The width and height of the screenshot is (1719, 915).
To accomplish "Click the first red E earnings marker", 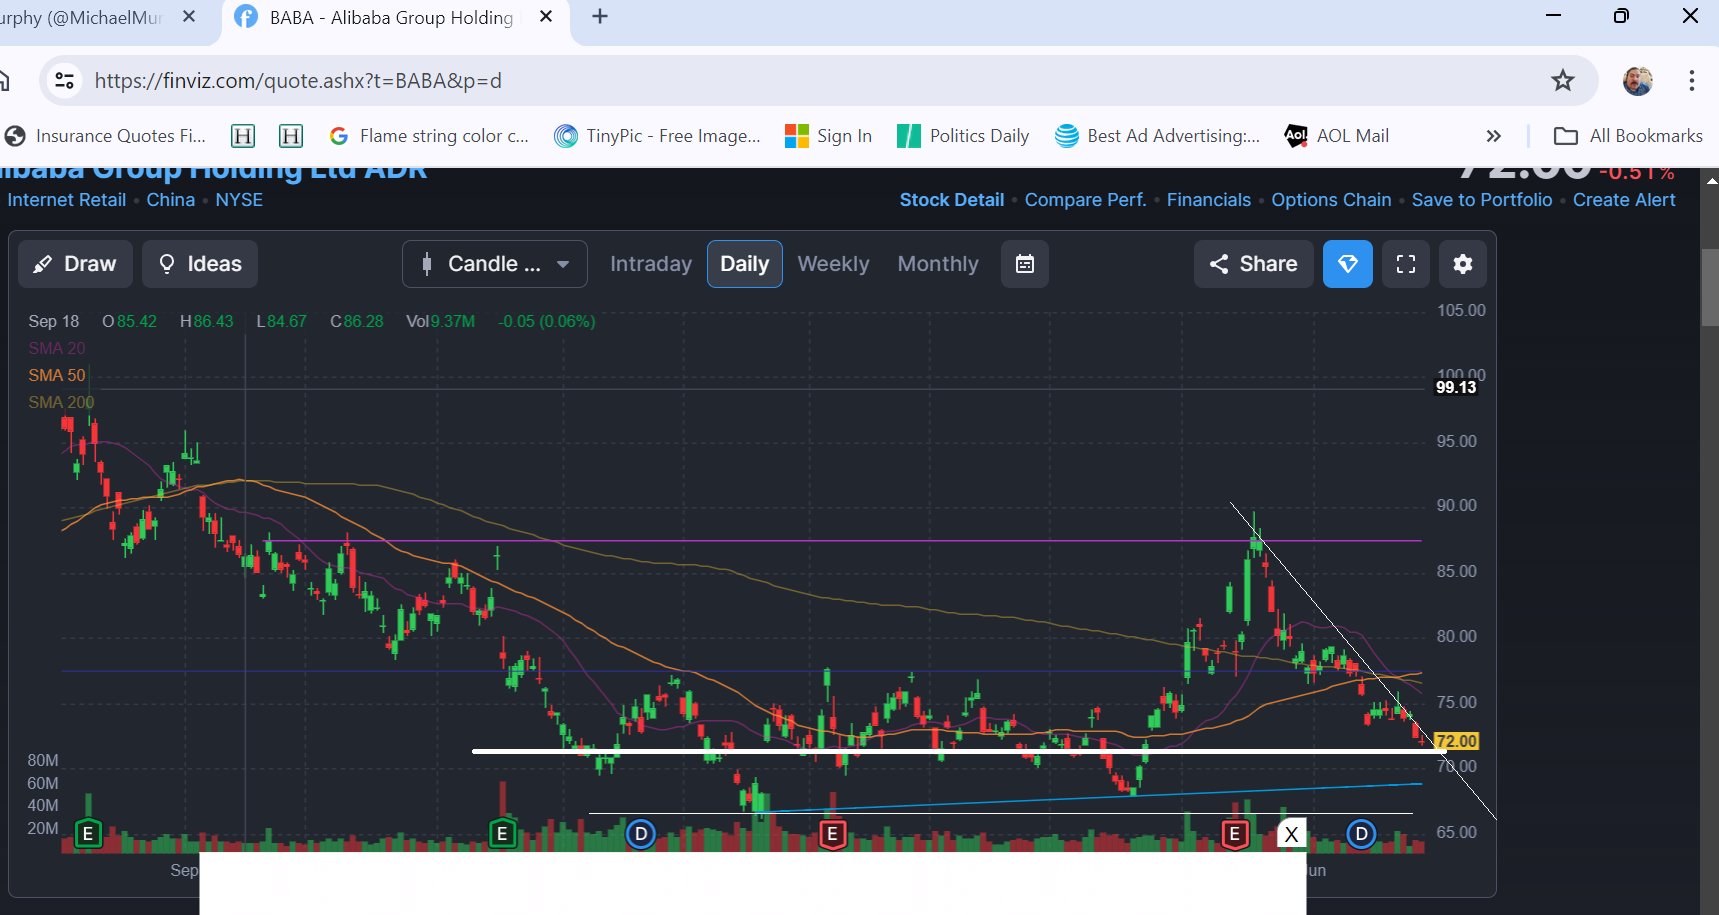I will point(832,833).
